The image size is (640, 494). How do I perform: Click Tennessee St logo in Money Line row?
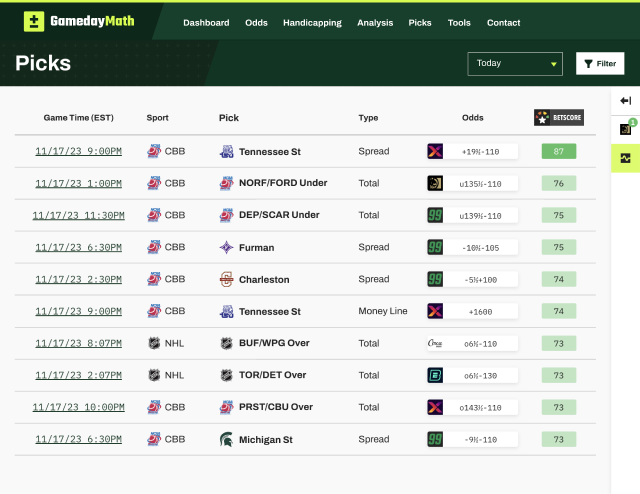[x=227, y=311]
